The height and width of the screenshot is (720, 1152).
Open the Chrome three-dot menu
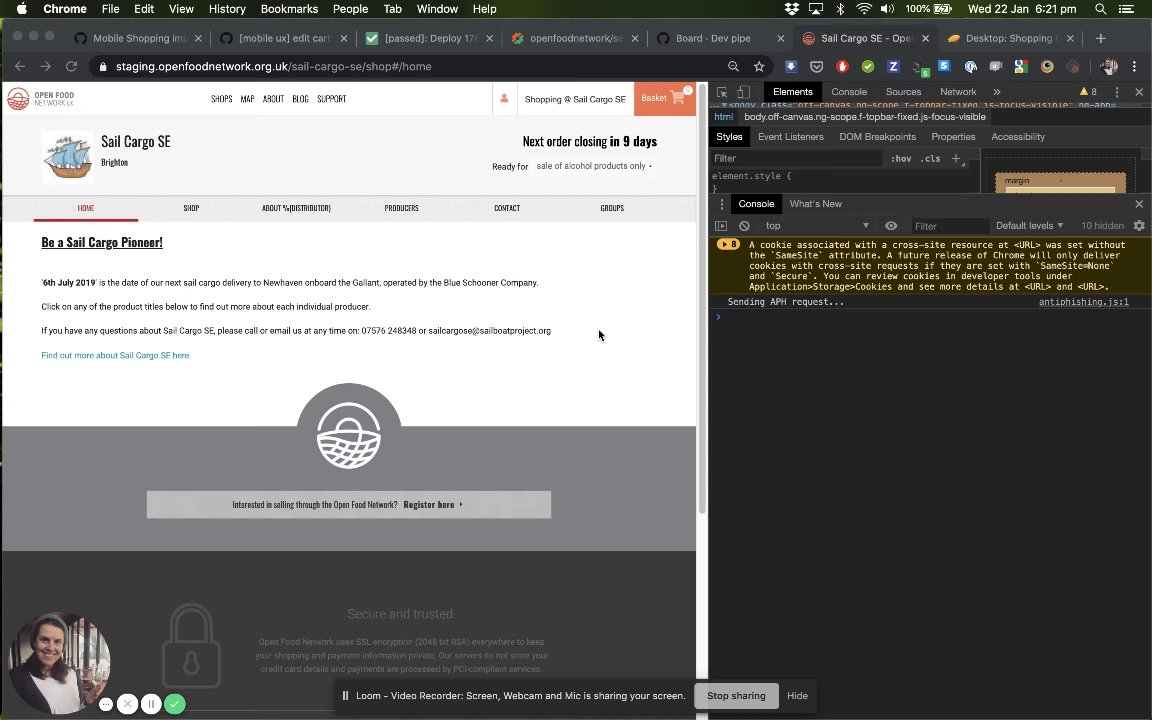1134,66
